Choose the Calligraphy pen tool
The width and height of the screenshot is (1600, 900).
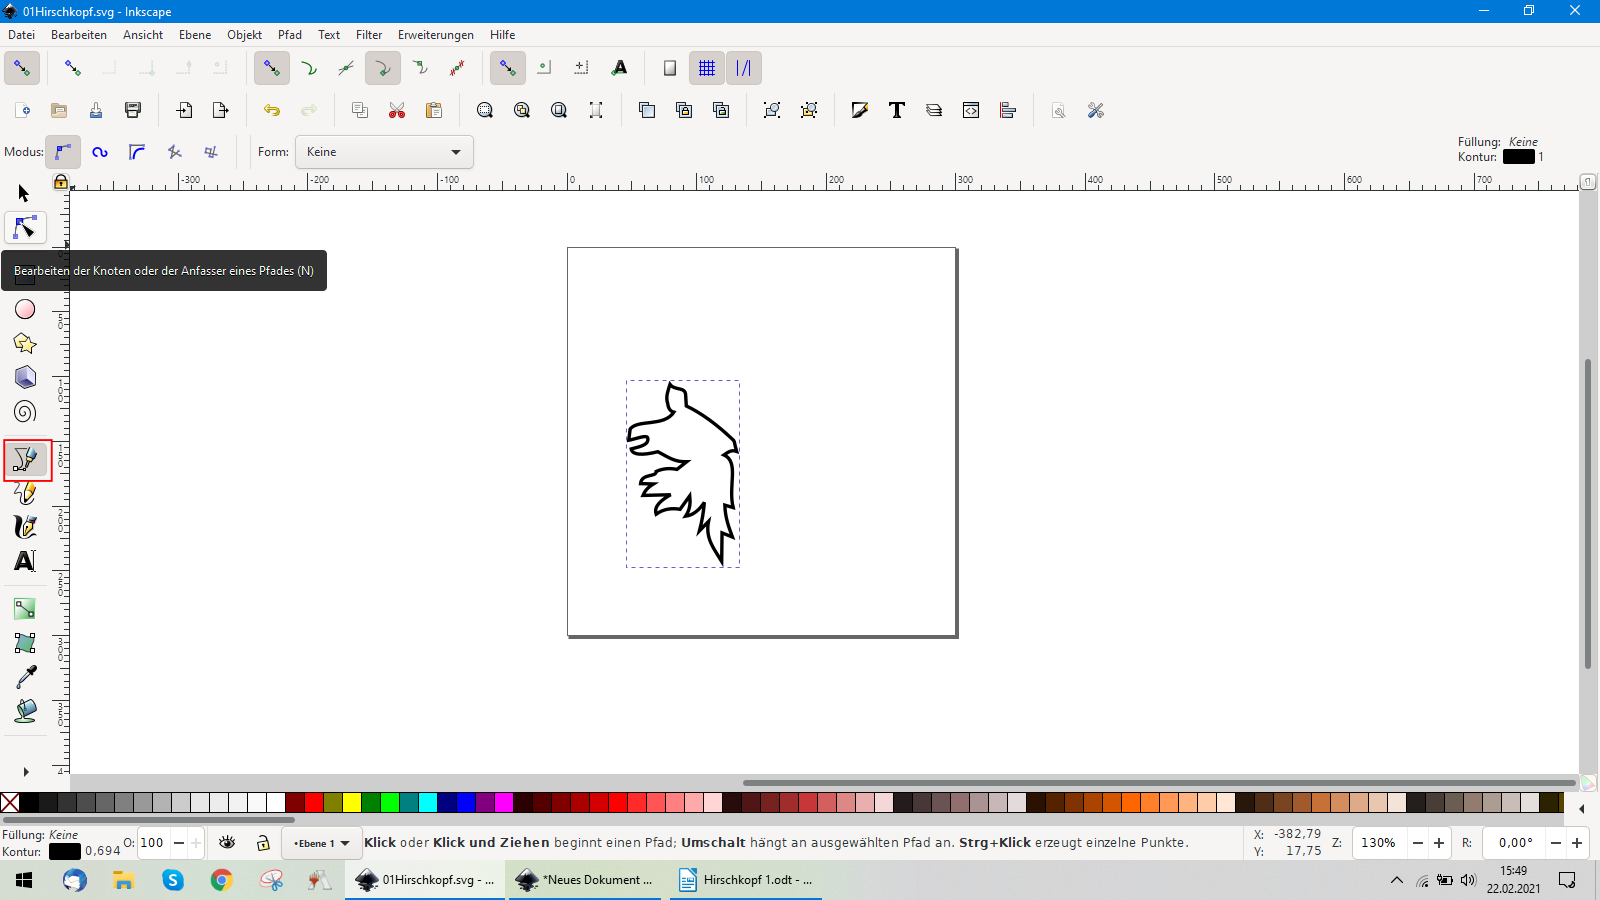coord(25,527)
